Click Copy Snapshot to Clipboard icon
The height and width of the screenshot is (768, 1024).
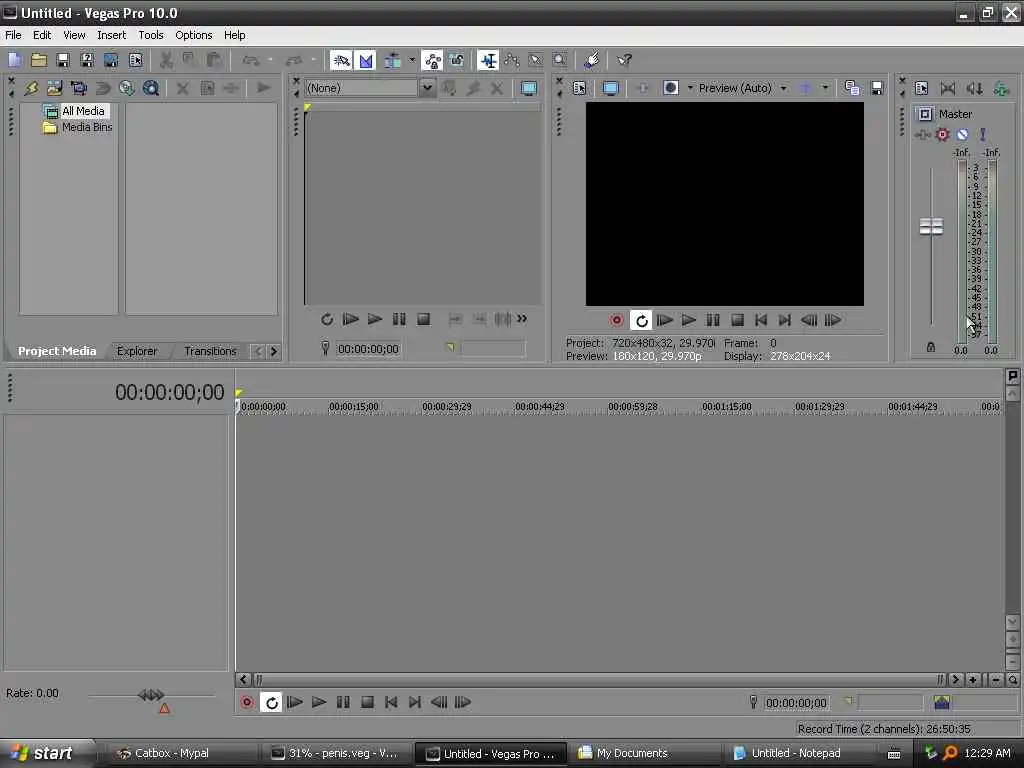[x=852, y=88]
